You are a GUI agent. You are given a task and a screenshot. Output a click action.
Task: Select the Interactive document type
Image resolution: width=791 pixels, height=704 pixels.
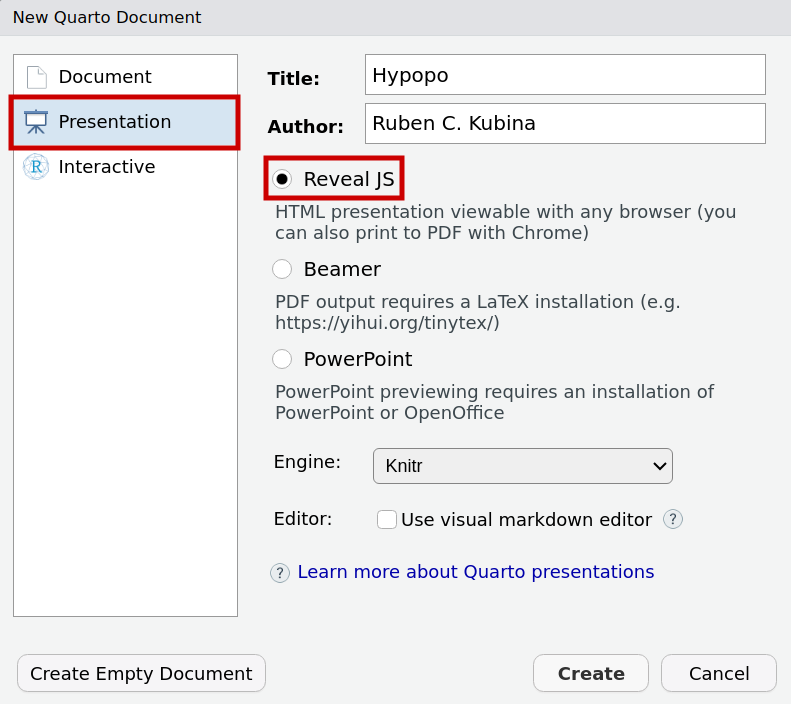tap(106, 167)
